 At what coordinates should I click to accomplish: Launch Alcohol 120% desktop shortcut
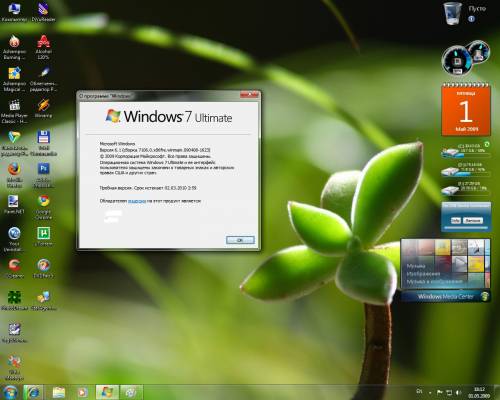coord(43,47)
